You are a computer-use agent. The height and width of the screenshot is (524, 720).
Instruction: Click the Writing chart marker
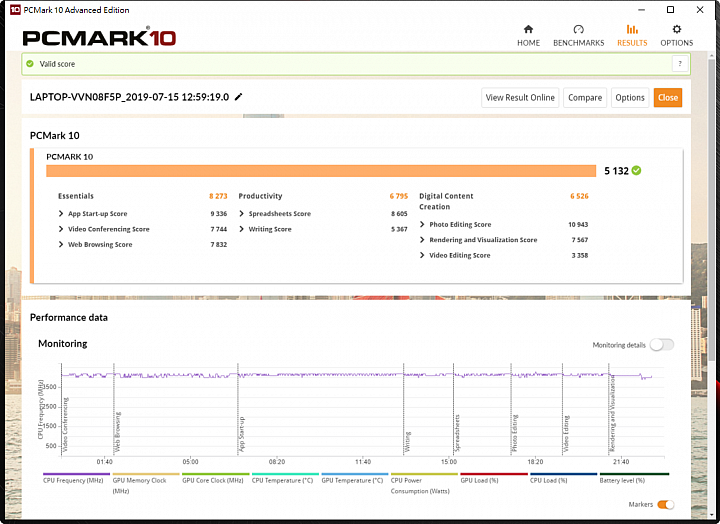(408, 441)
